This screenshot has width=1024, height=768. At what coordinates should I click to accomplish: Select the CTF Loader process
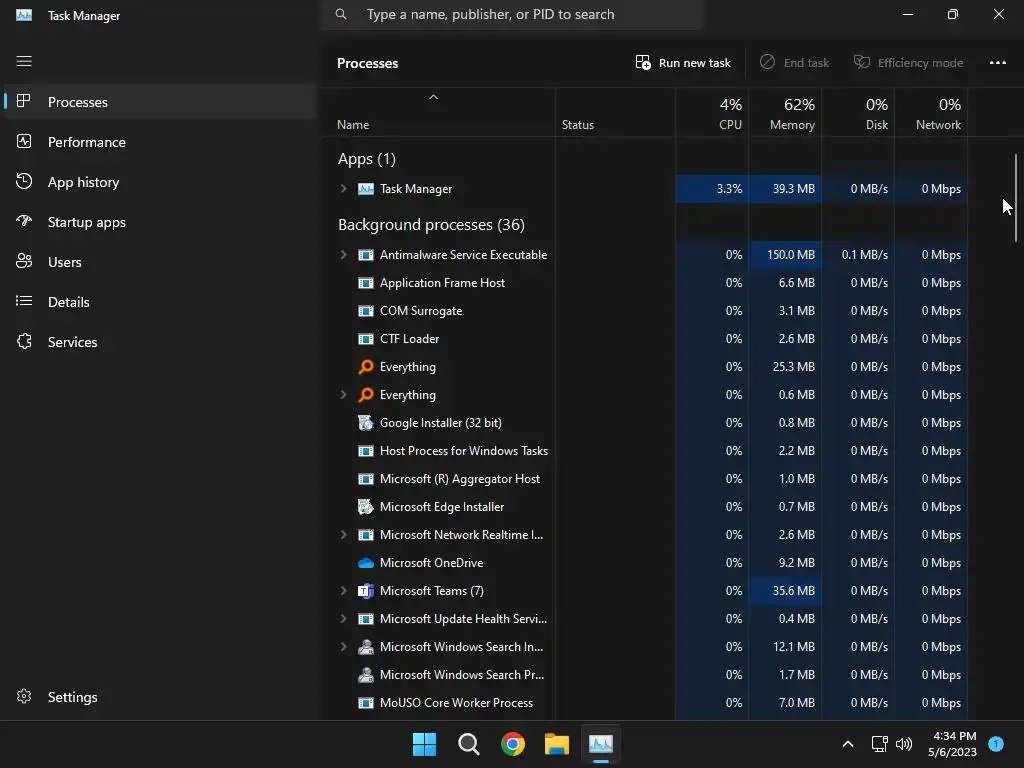tap(645, 339)
